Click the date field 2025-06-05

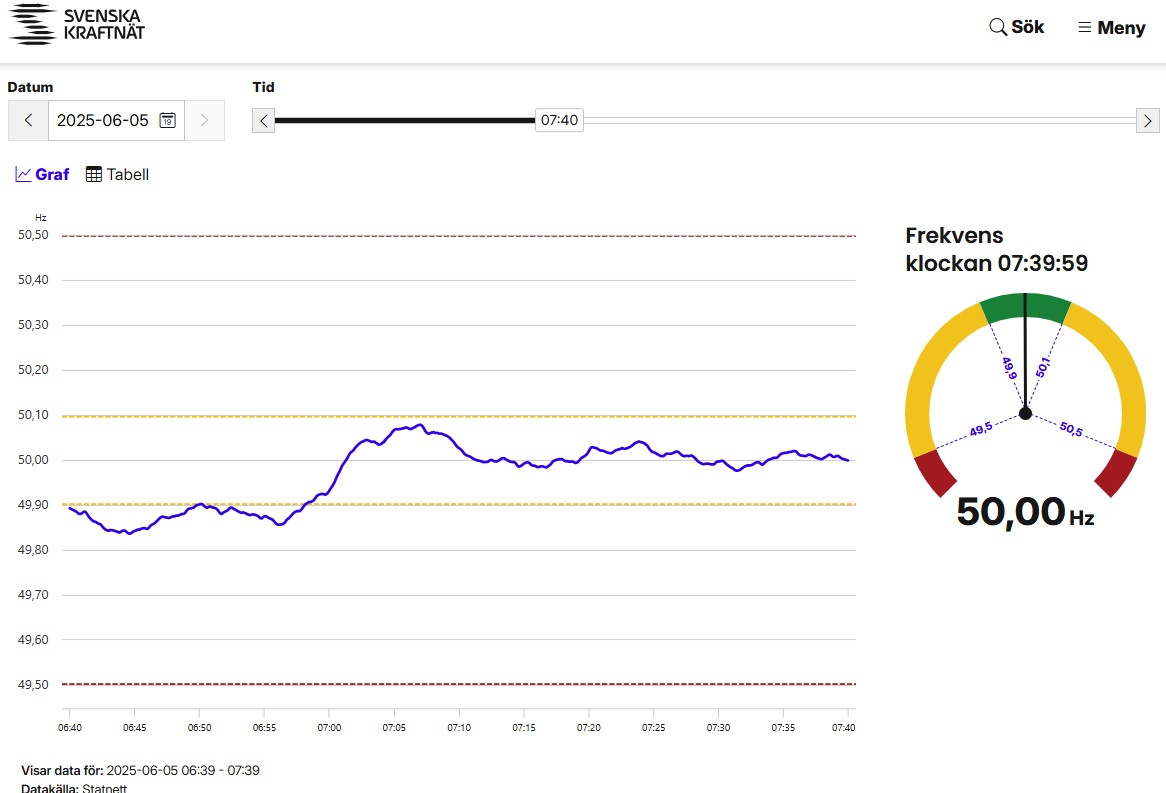(x=102, y=121)
